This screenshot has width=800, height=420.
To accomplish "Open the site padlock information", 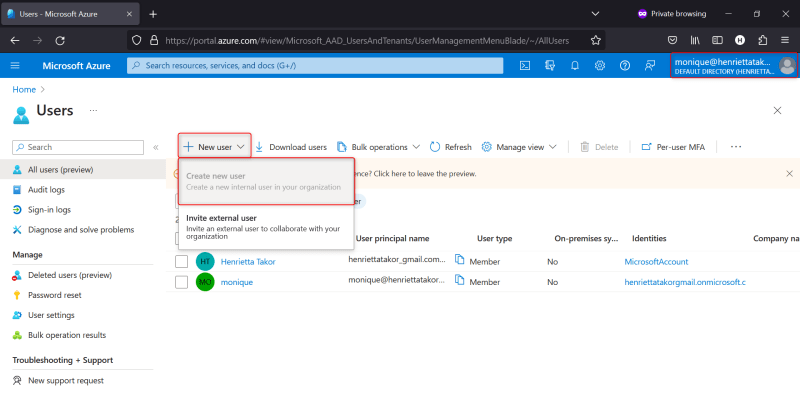I will [154, 40].
